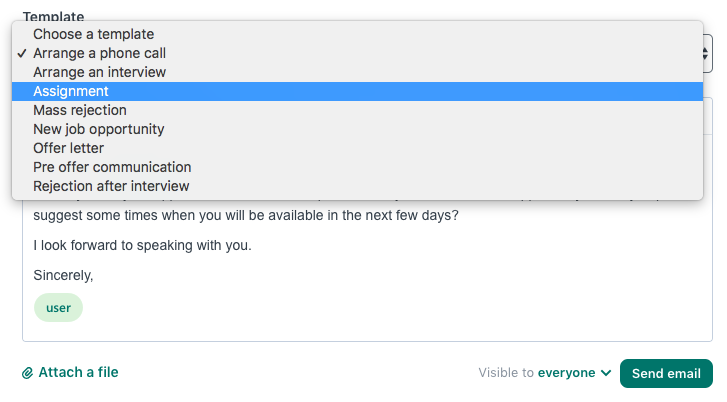727x402 pixels.
Task: Select the Offer letter template
Action: coord(357,148)
